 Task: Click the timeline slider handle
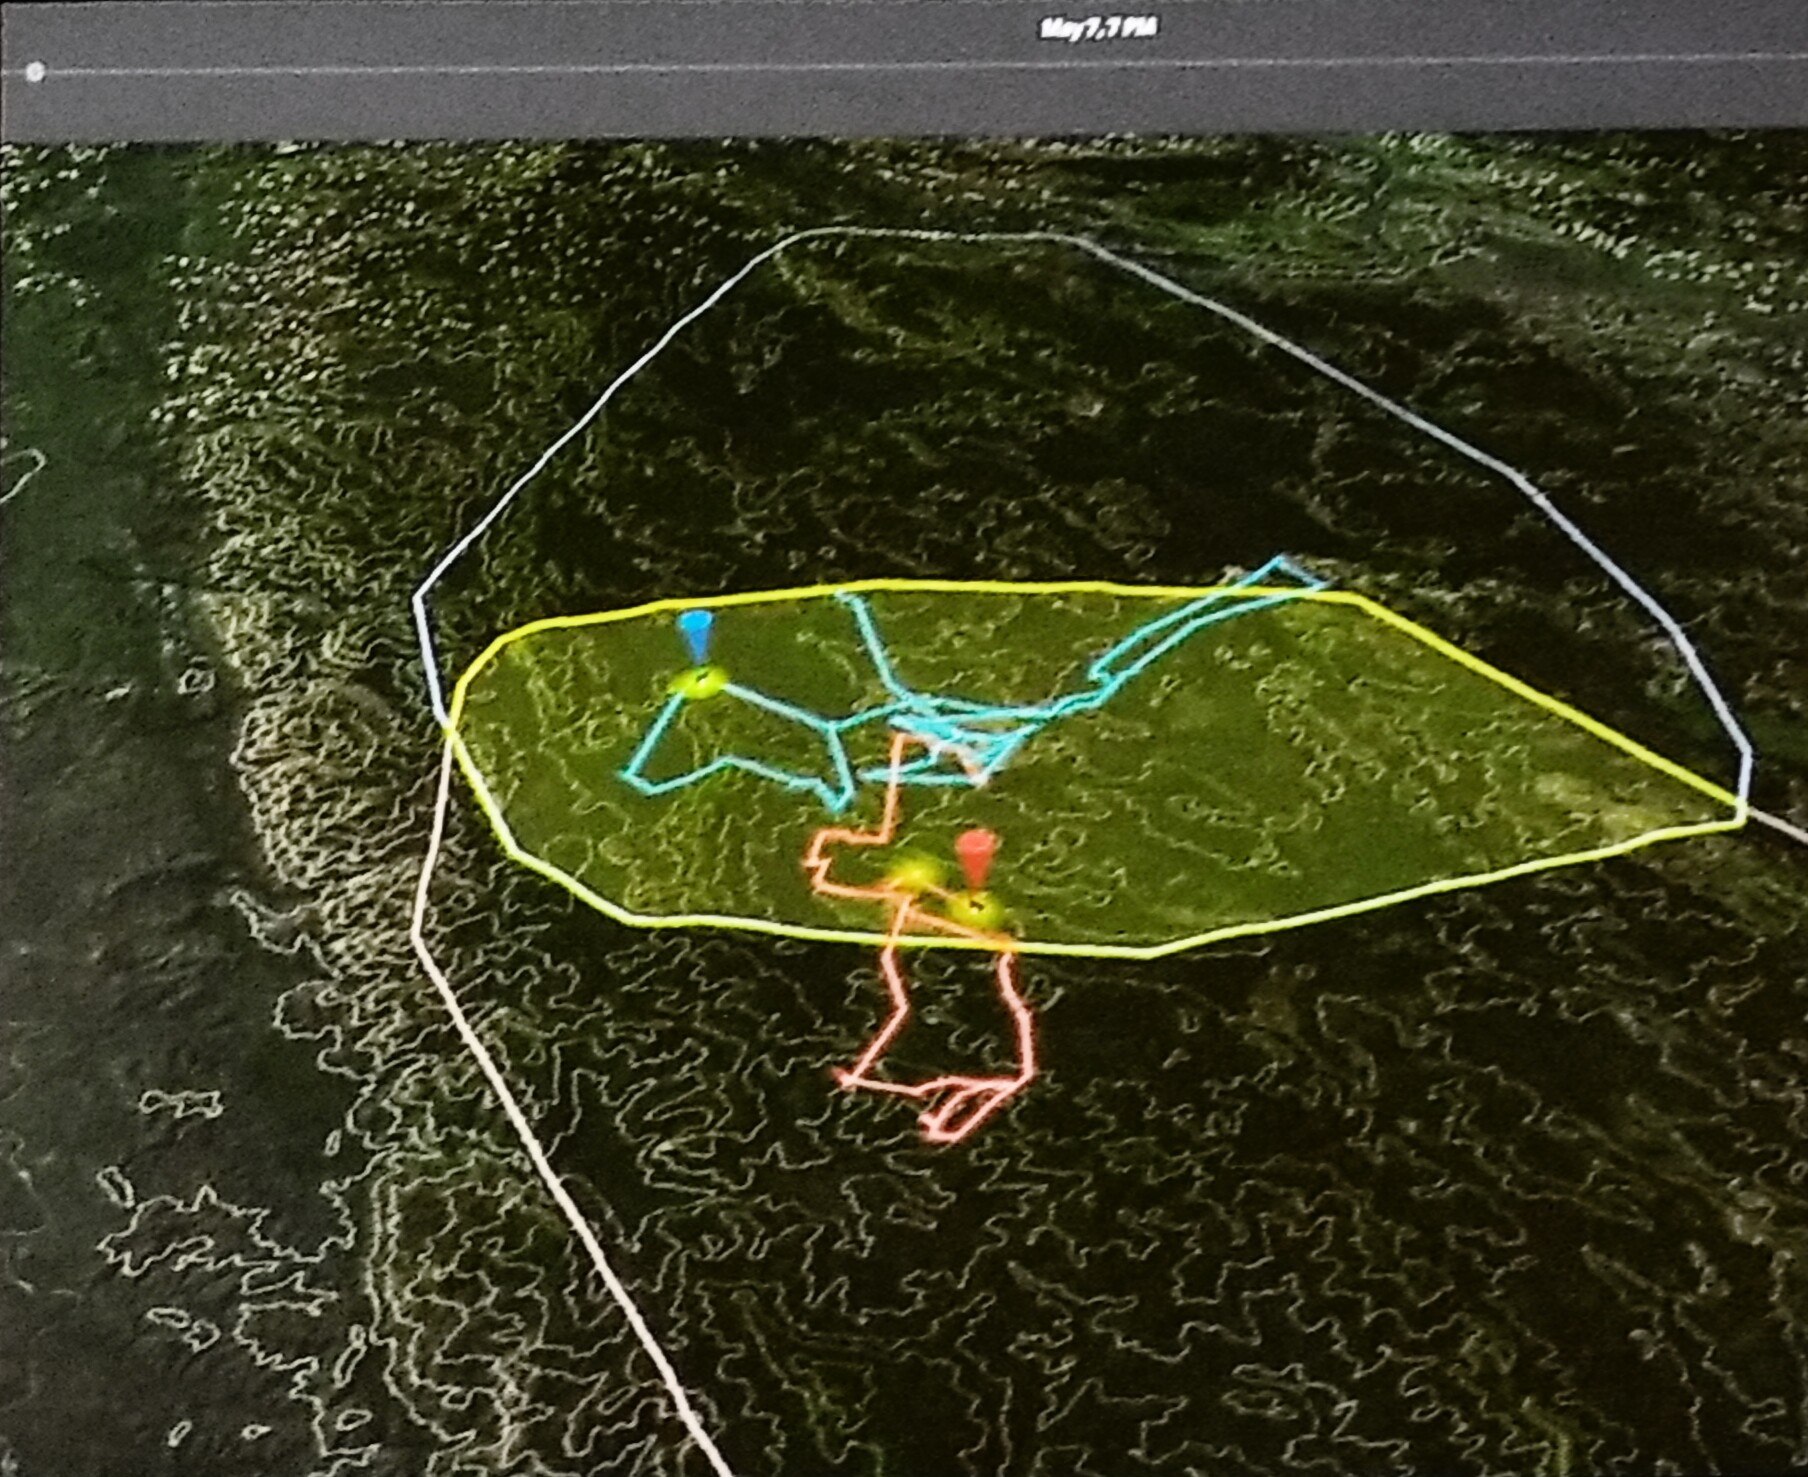click(x=35, y=72)
